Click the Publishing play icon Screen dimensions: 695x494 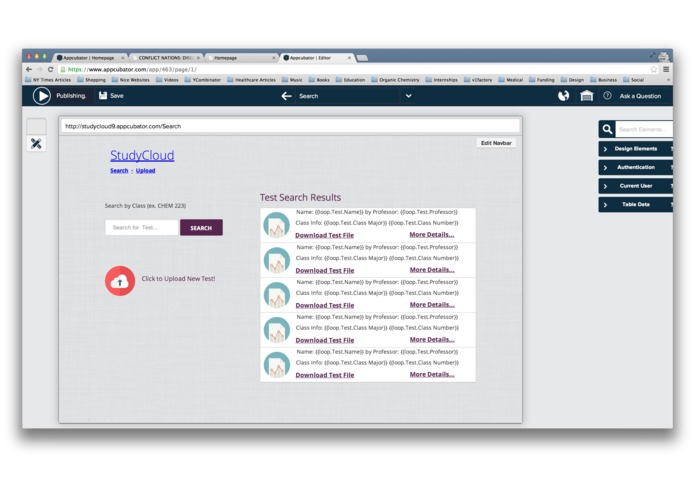tap(42, 96)
